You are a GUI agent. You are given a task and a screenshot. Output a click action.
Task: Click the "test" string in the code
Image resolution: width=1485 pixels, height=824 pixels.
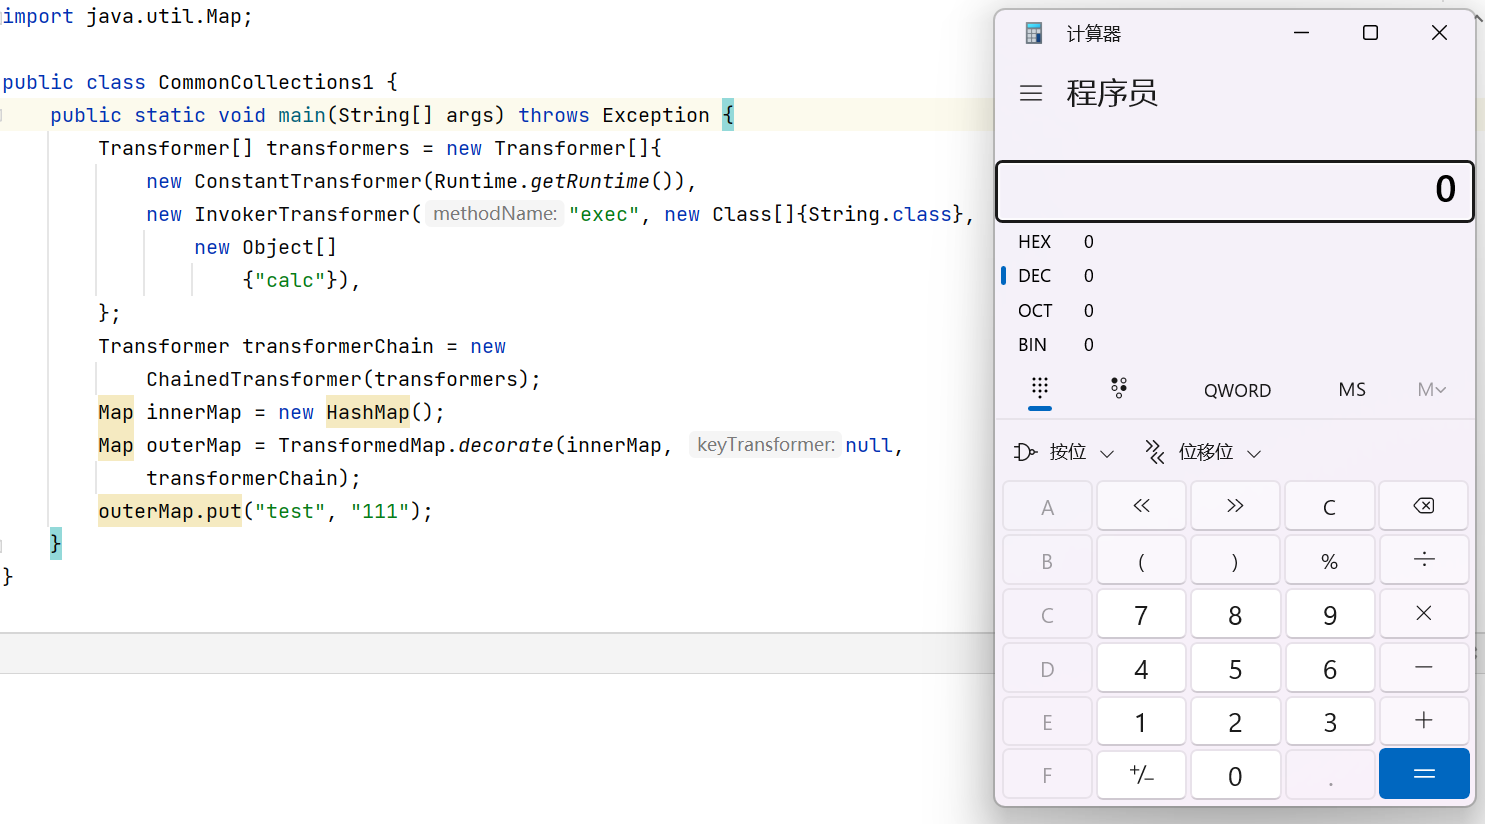pos(290,511)
